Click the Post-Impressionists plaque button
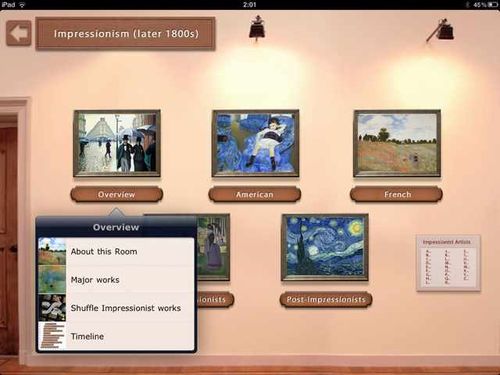Screen dimensions: 500x375 [326, 299]
